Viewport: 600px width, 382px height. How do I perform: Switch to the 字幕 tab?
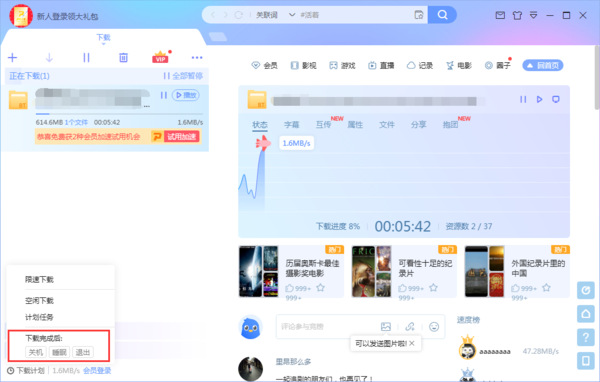tap(292, 124)
